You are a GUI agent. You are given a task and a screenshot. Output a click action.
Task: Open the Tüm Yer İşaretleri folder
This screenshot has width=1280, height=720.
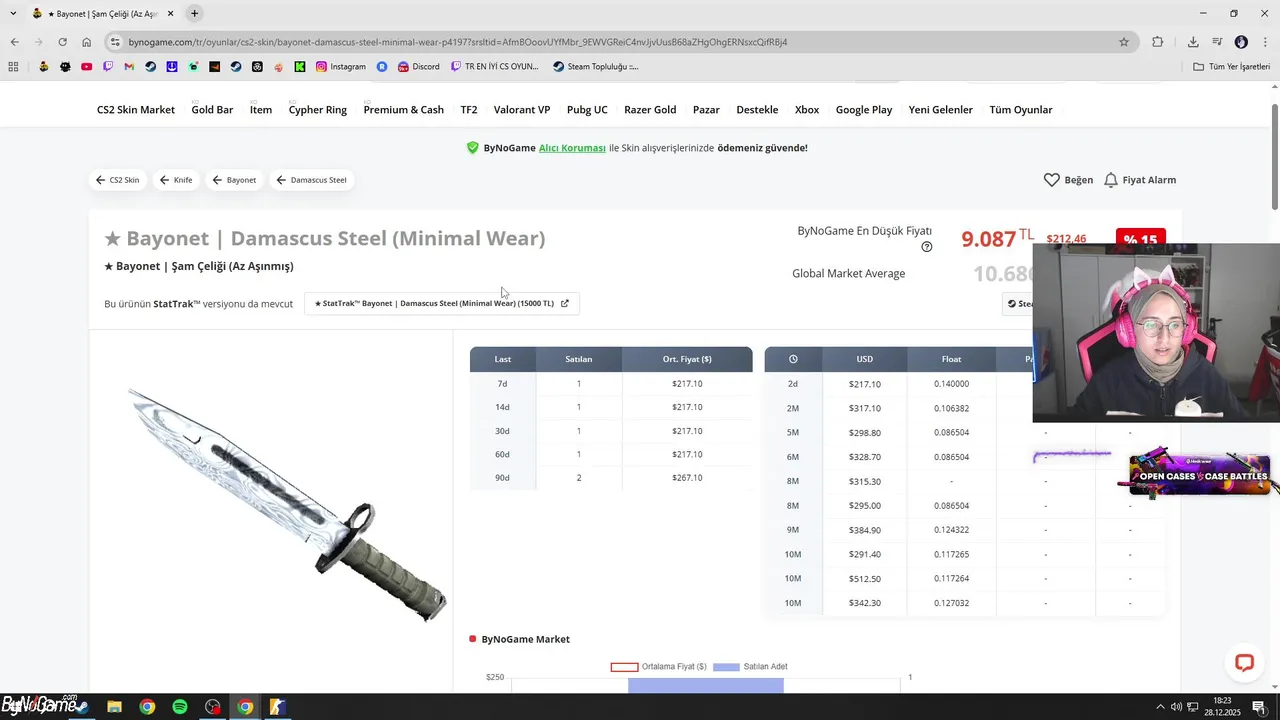(1231, 67)
